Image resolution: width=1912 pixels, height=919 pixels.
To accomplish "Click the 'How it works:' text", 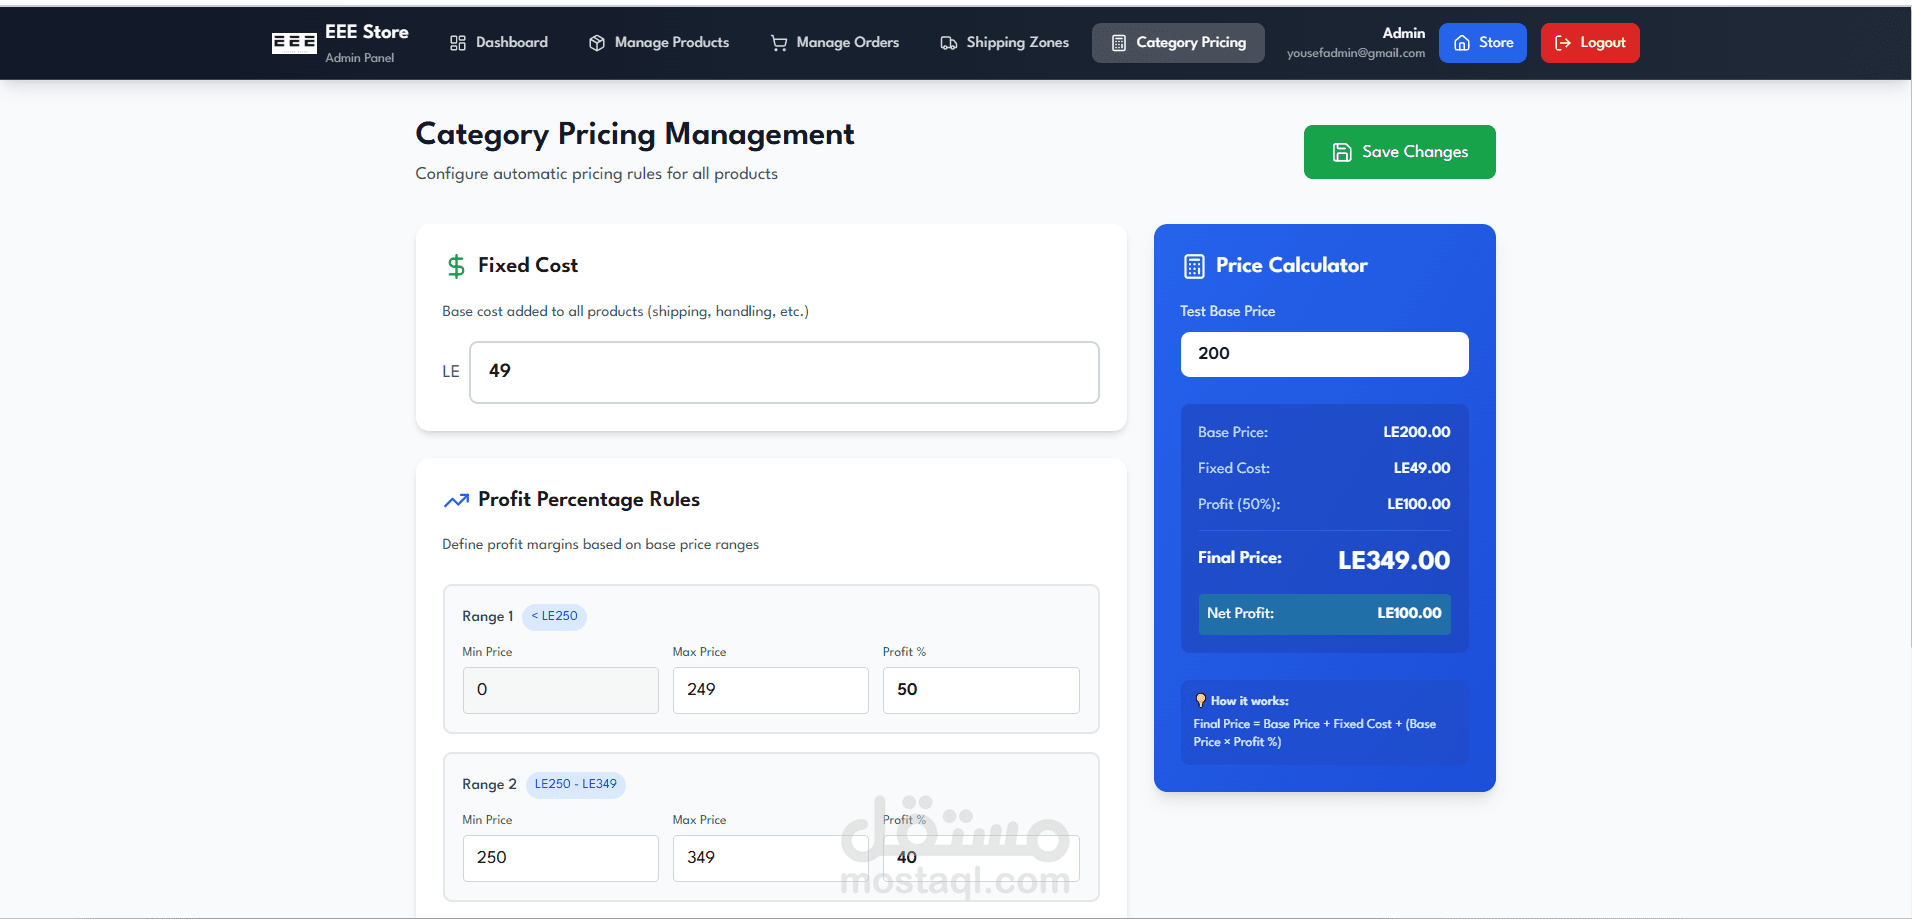I will pos(1250,701).
